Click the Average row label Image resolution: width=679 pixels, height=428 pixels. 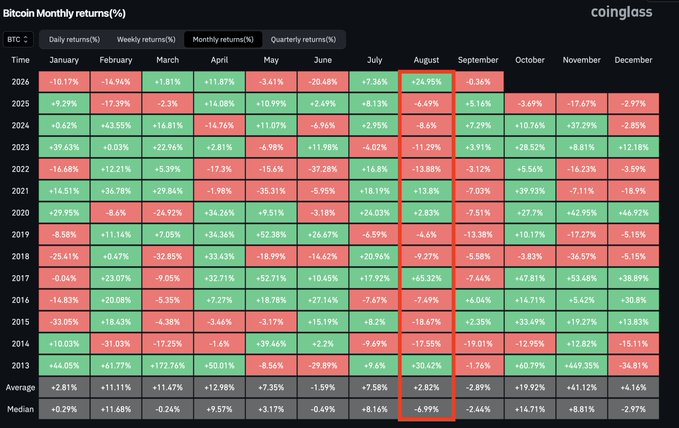point(20,387)
